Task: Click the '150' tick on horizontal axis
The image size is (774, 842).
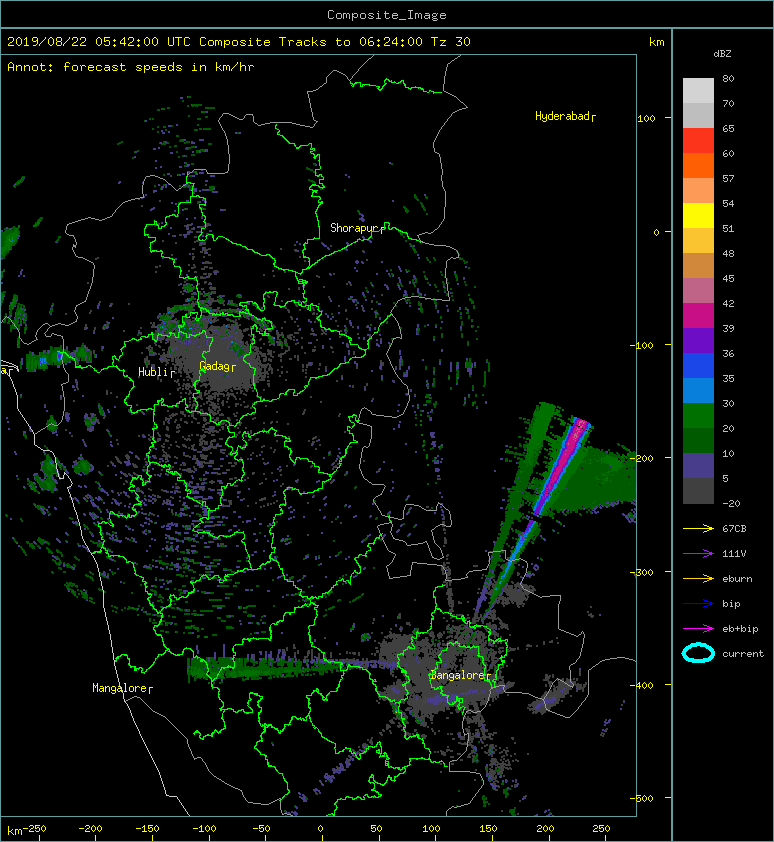Action: tap(488, 829)
